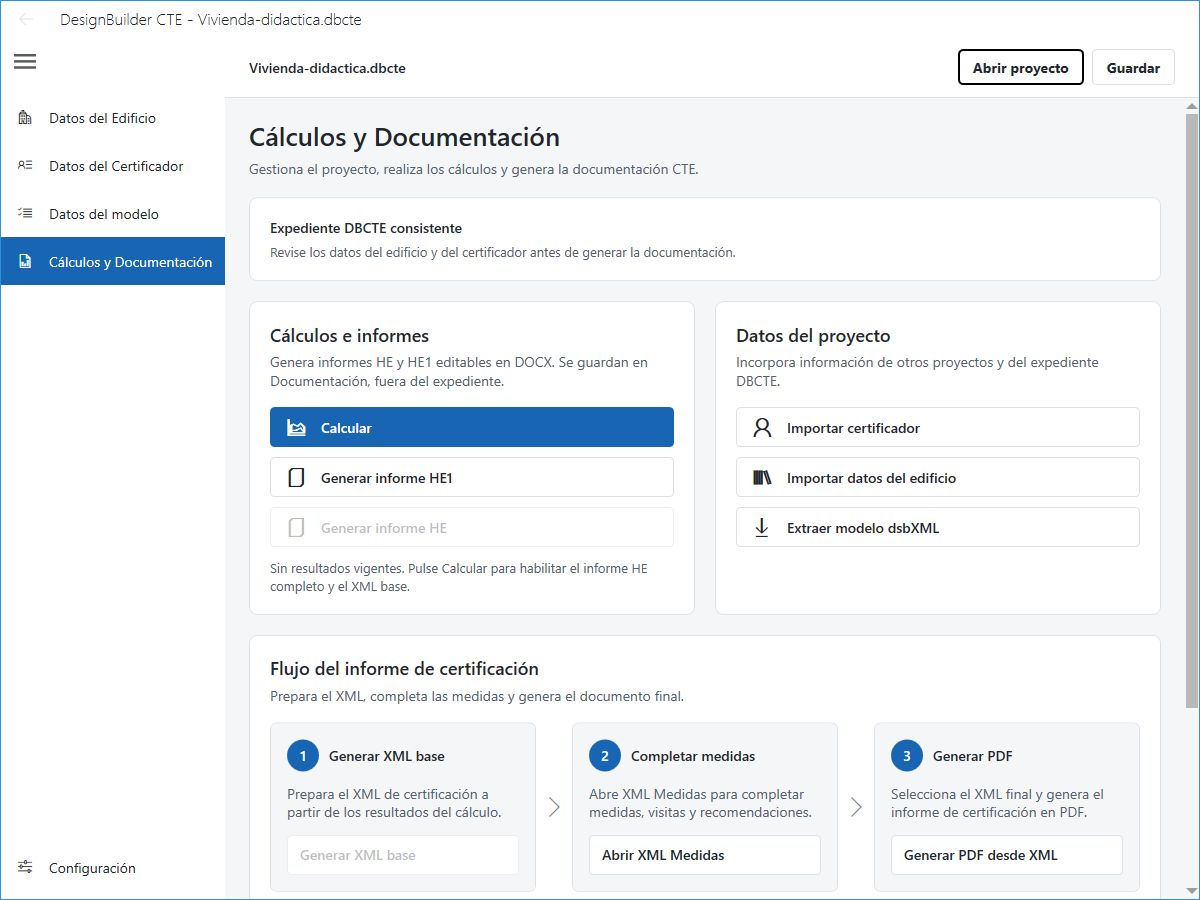Screen dimensions: 1200x900
Task: Click the Completar medidas step title
Action: click(x=693, y=756)
